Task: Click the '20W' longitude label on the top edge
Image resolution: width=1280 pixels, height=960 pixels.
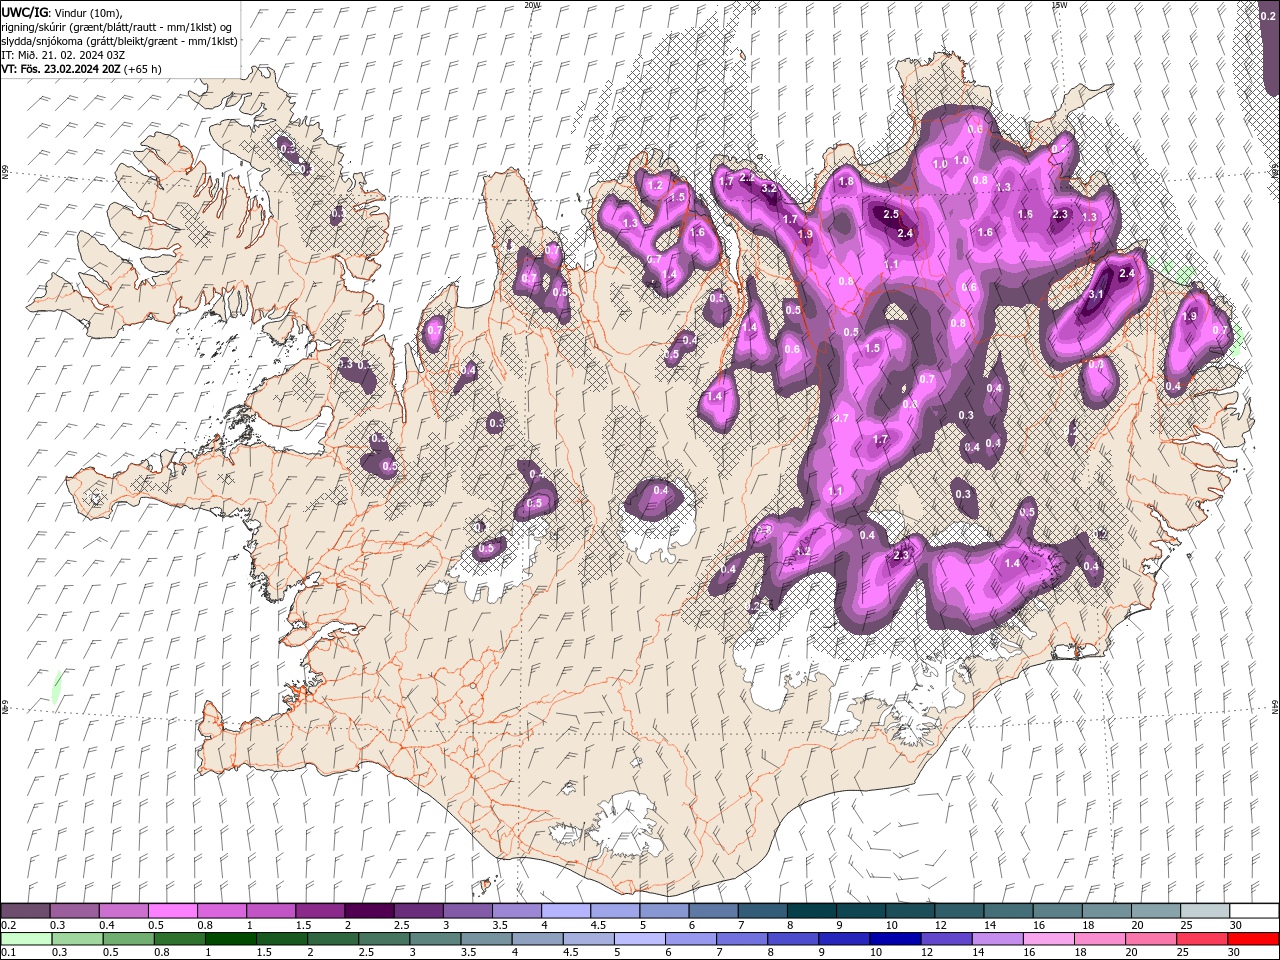Action: pos(532,5)
